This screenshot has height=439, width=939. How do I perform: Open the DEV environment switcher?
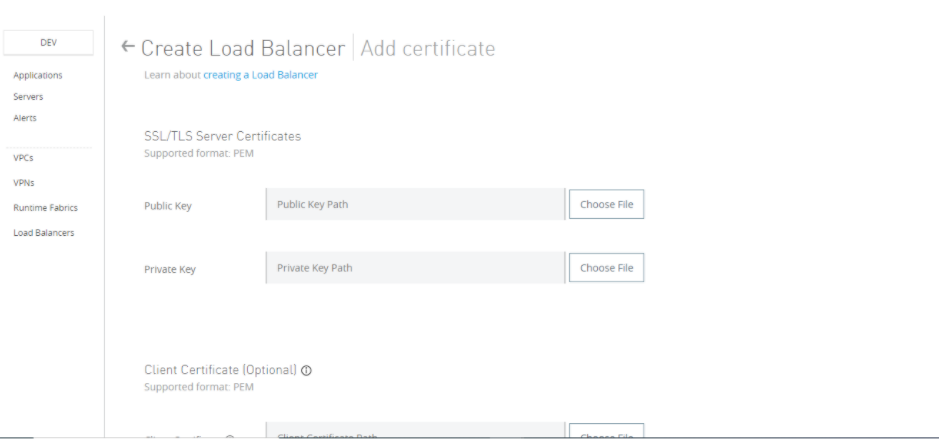point(48,41)
